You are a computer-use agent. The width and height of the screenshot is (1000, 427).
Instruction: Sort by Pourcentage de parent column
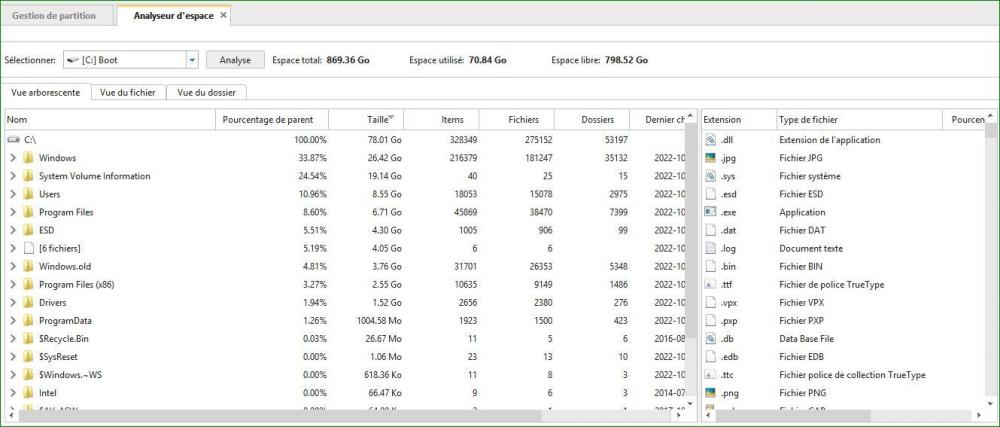[x=267, y=120]
